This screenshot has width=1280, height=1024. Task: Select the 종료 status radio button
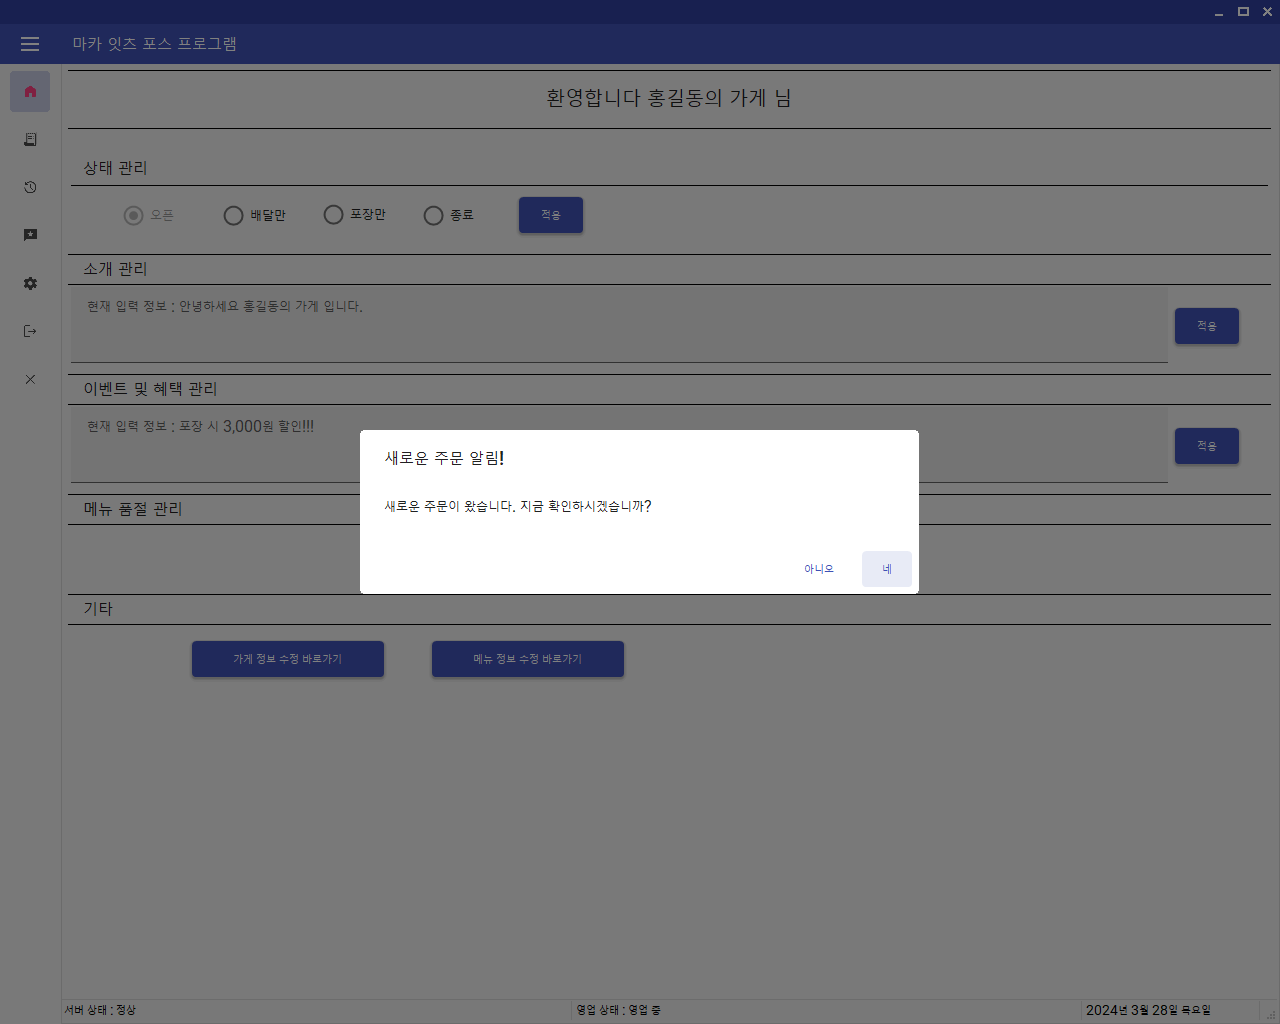coord(433,215)
